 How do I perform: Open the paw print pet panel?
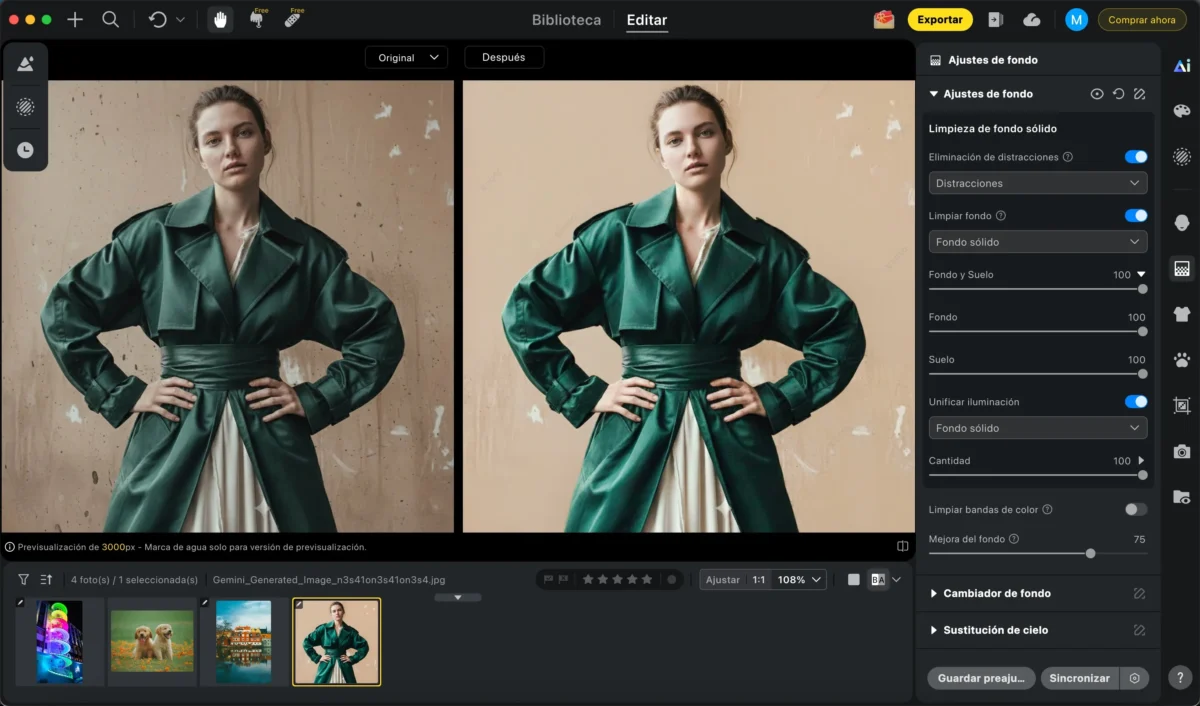pos(1182,359)
